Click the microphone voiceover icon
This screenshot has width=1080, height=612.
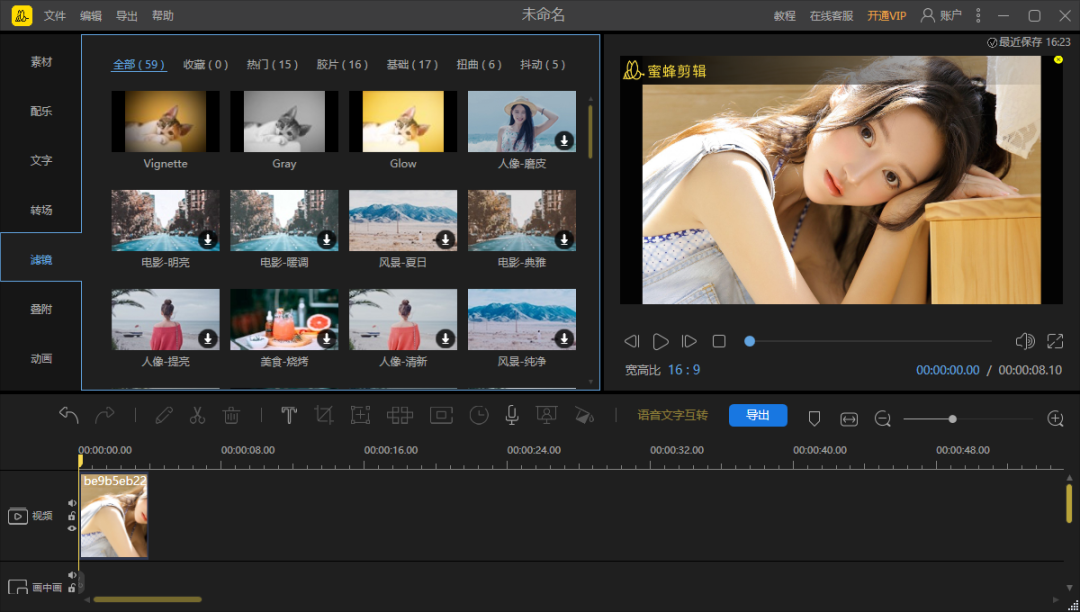(x=512, y=415)
